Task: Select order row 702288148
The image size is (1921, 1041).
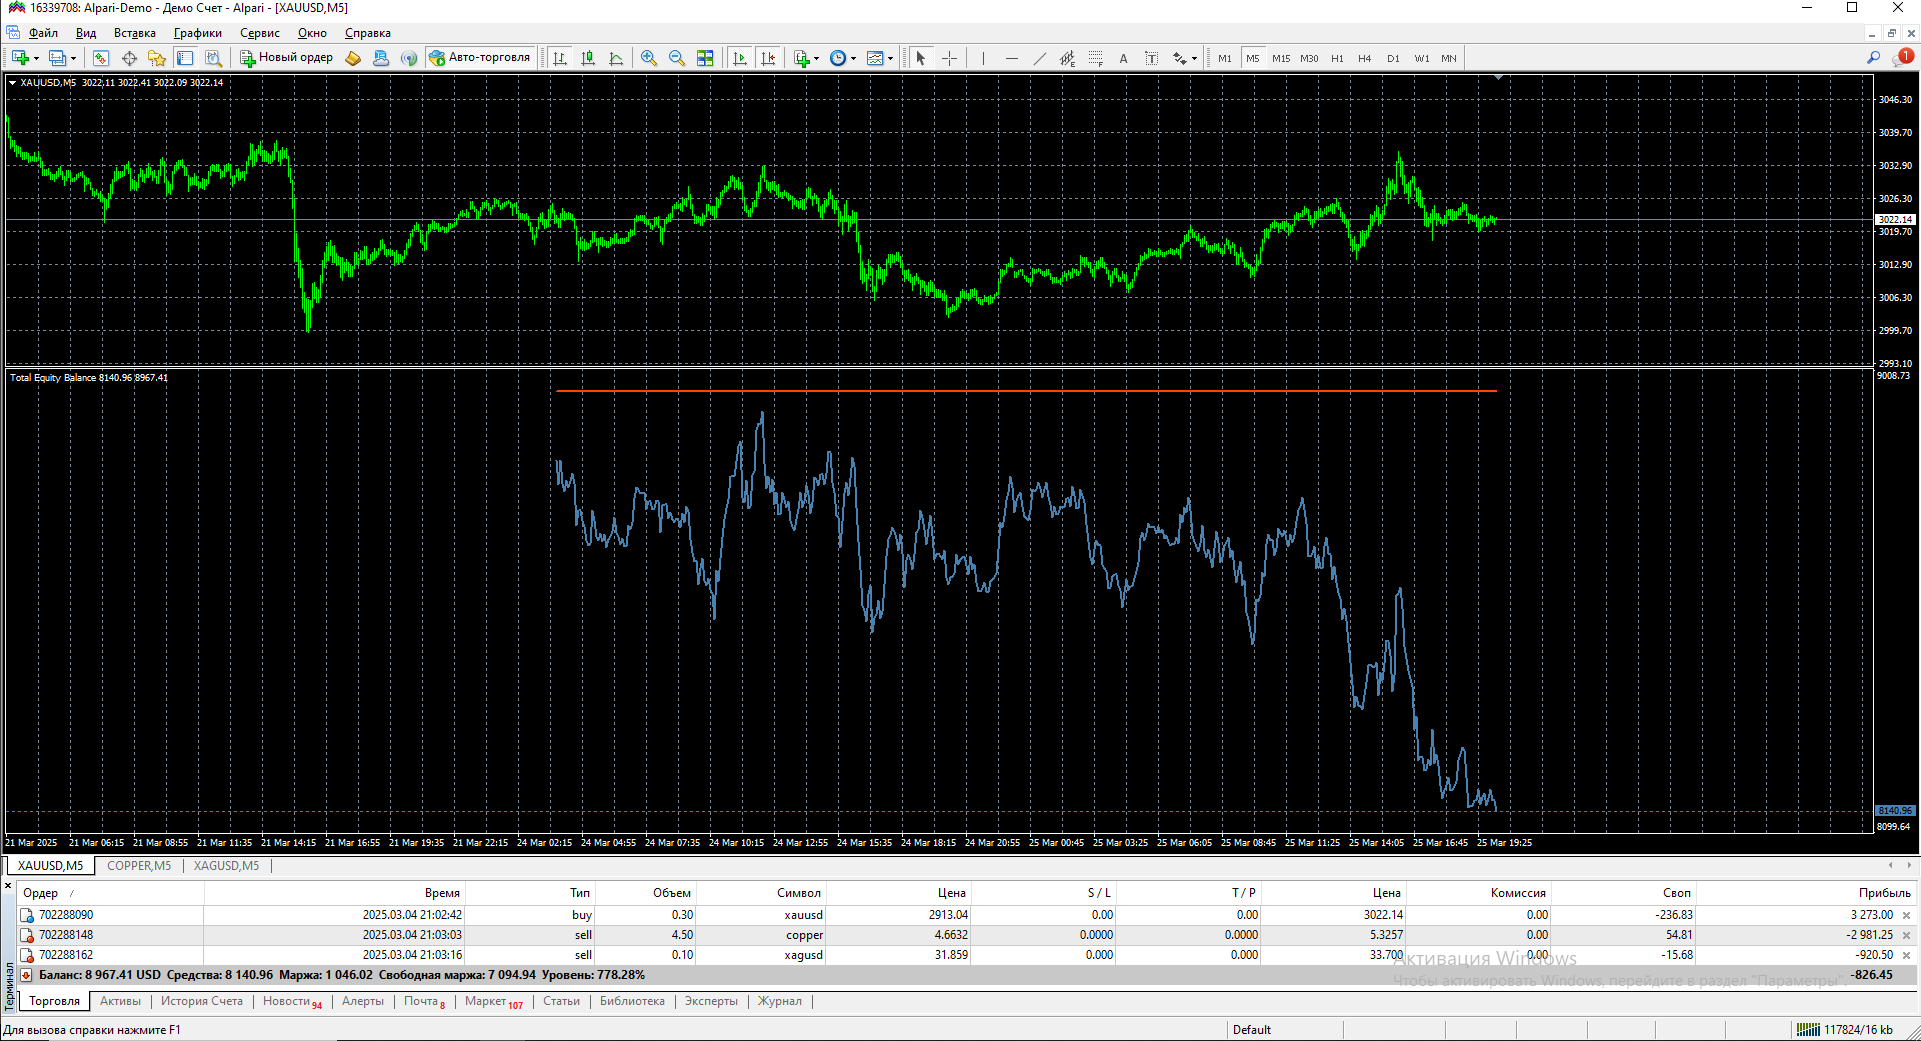Action: pyautogui.click(x=966, y=935)
